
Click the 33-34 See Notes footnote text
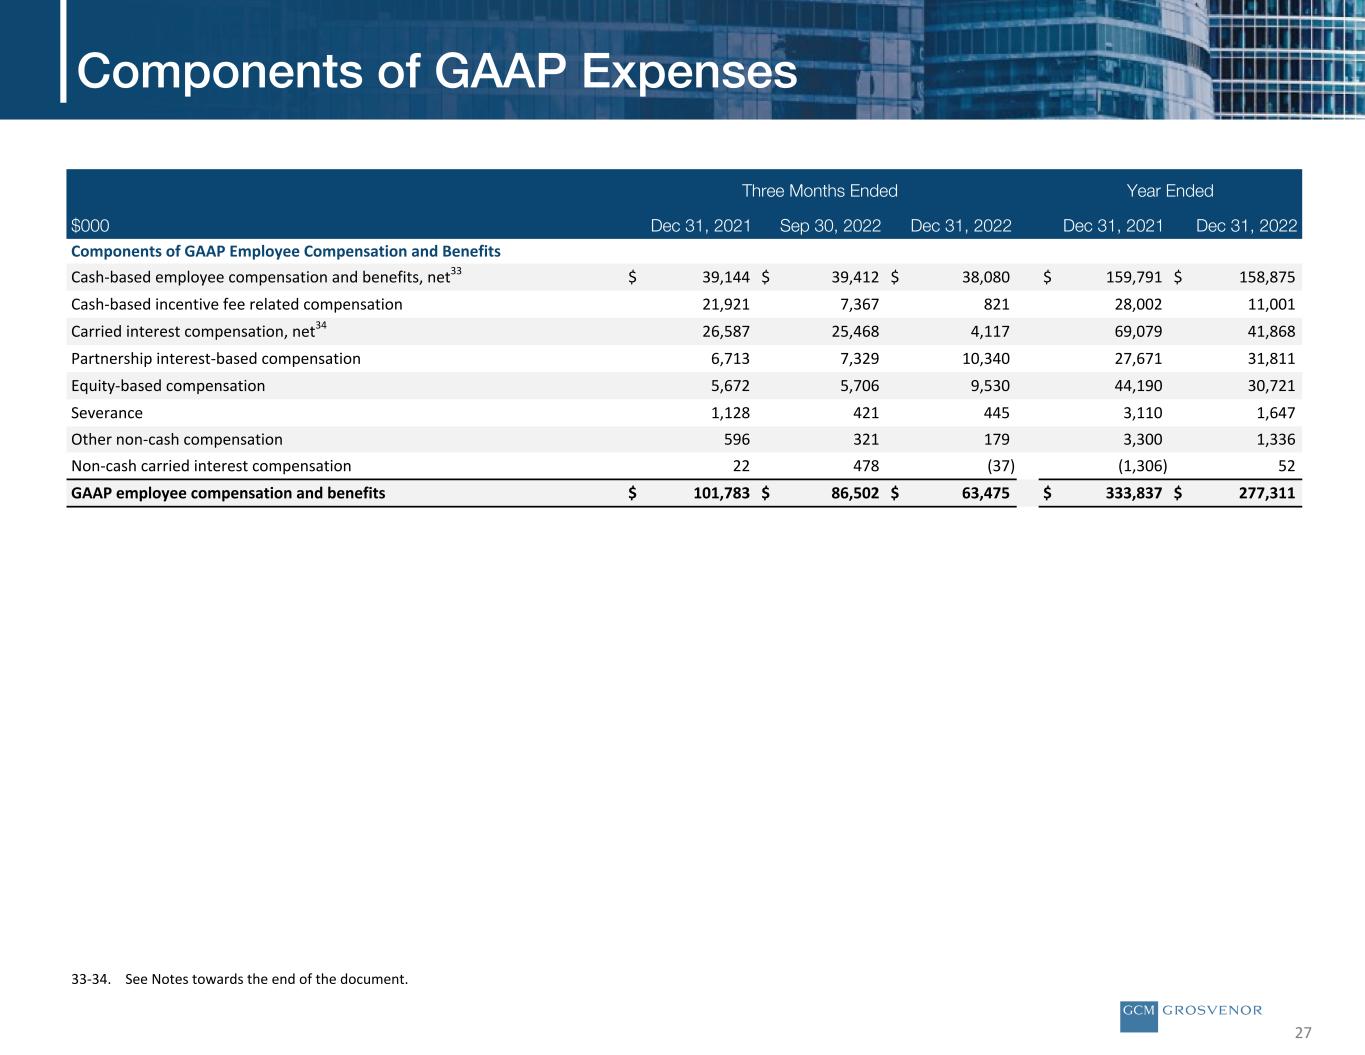coord(240,979)
